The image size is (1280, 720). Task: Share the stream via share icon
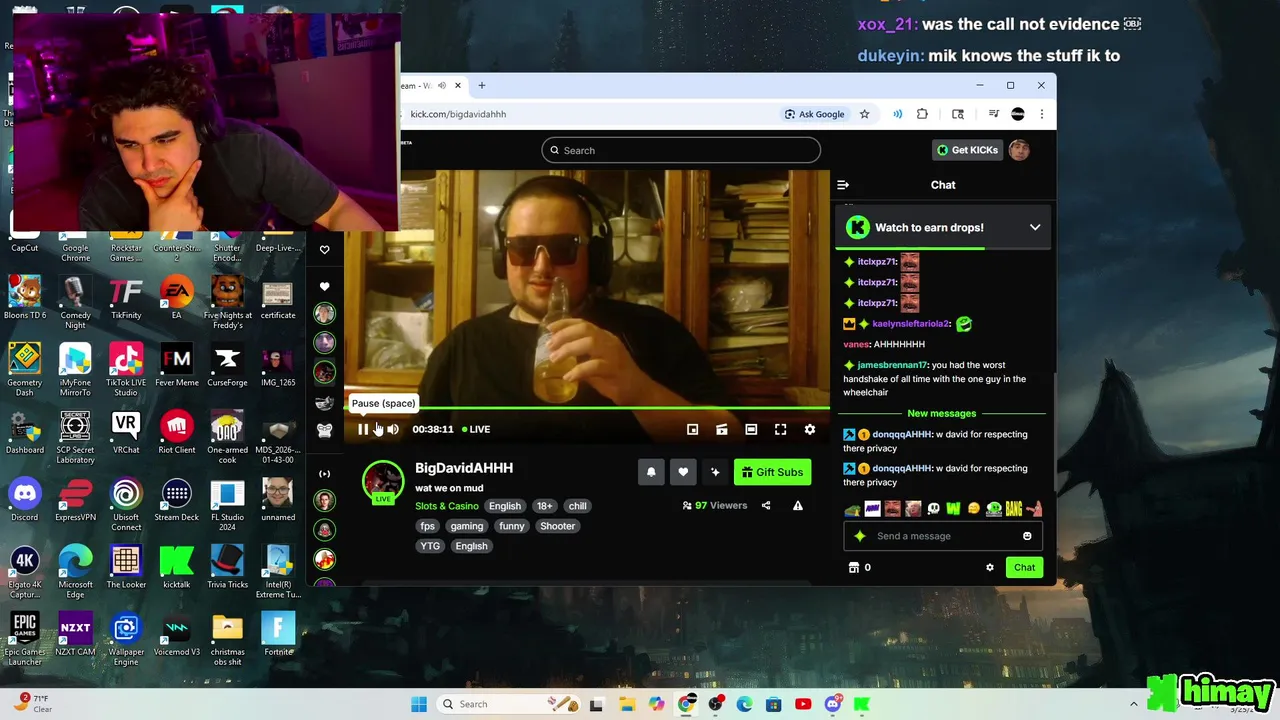[766, 506]
